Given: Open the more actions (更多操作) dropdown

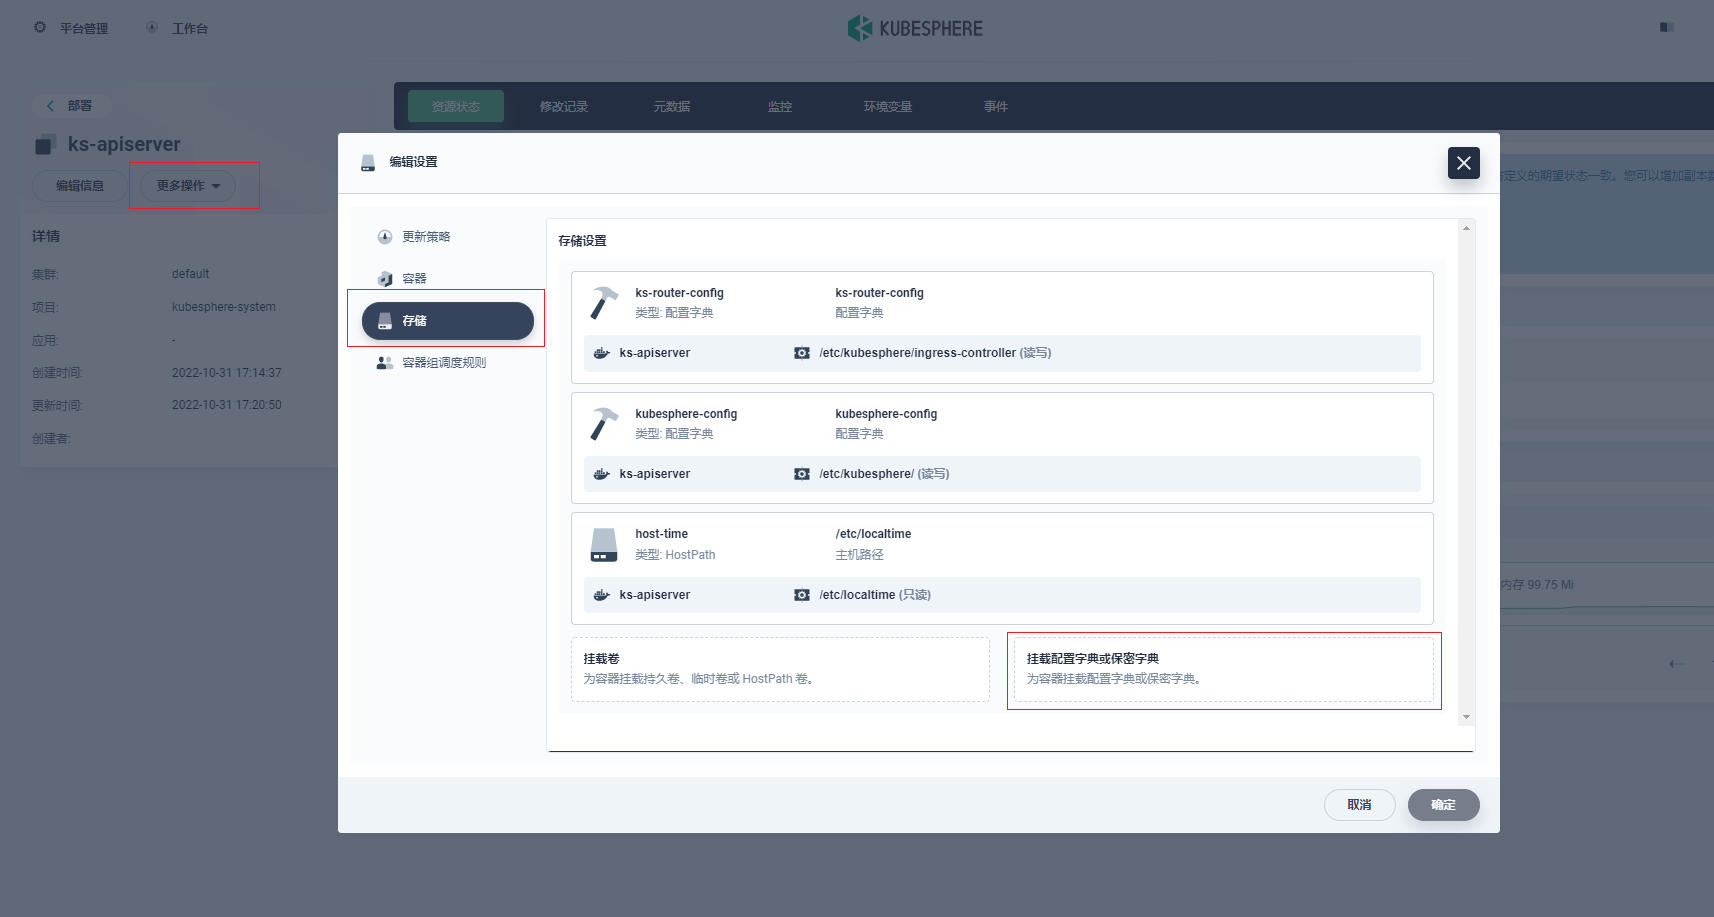Looking at the screenshot, I should point(188,186).
